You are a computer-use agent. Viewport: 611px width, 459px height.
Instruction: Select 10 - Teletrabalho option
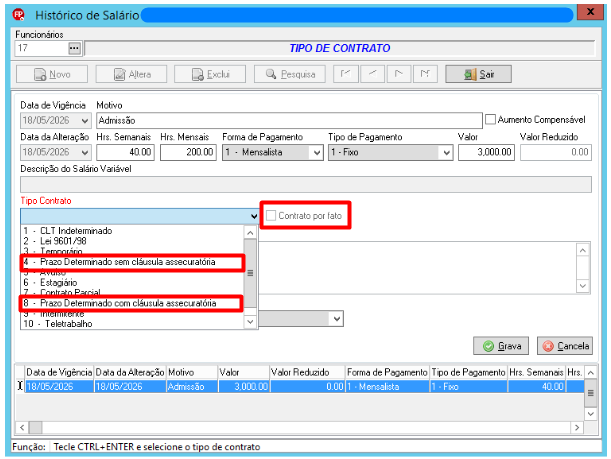[132, 324]
